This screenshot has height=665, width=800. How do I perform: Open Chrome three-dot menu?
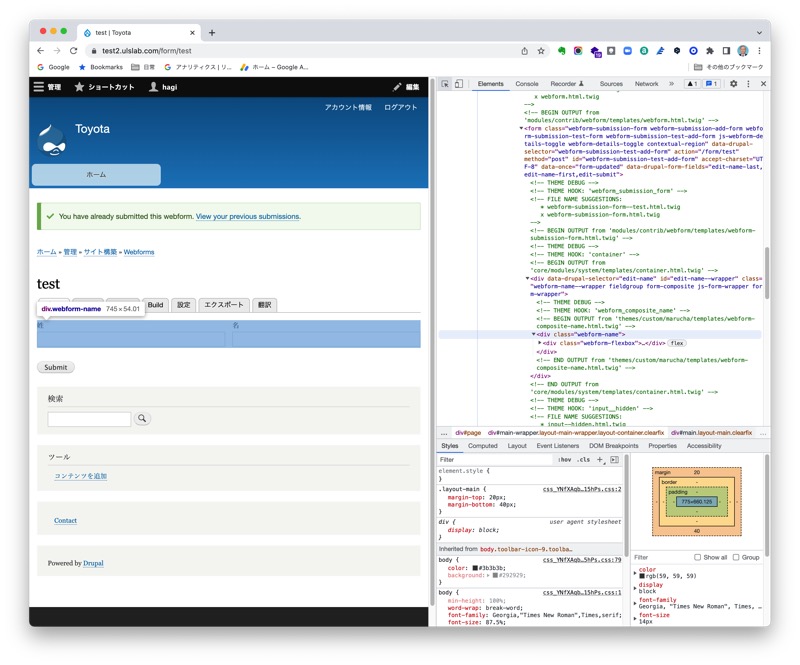759,51
